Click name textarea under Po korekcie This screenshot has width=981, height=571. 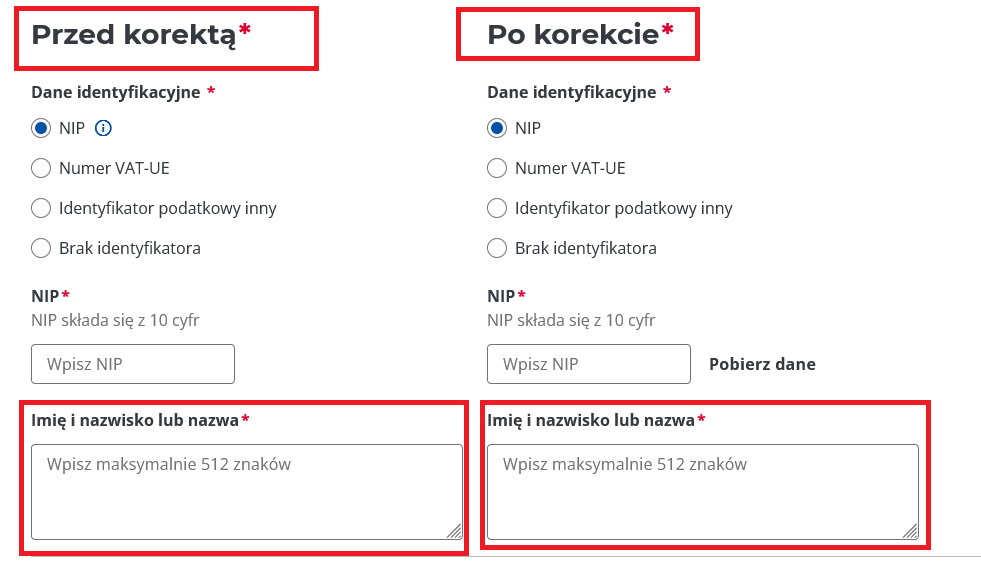click(703, 492)
